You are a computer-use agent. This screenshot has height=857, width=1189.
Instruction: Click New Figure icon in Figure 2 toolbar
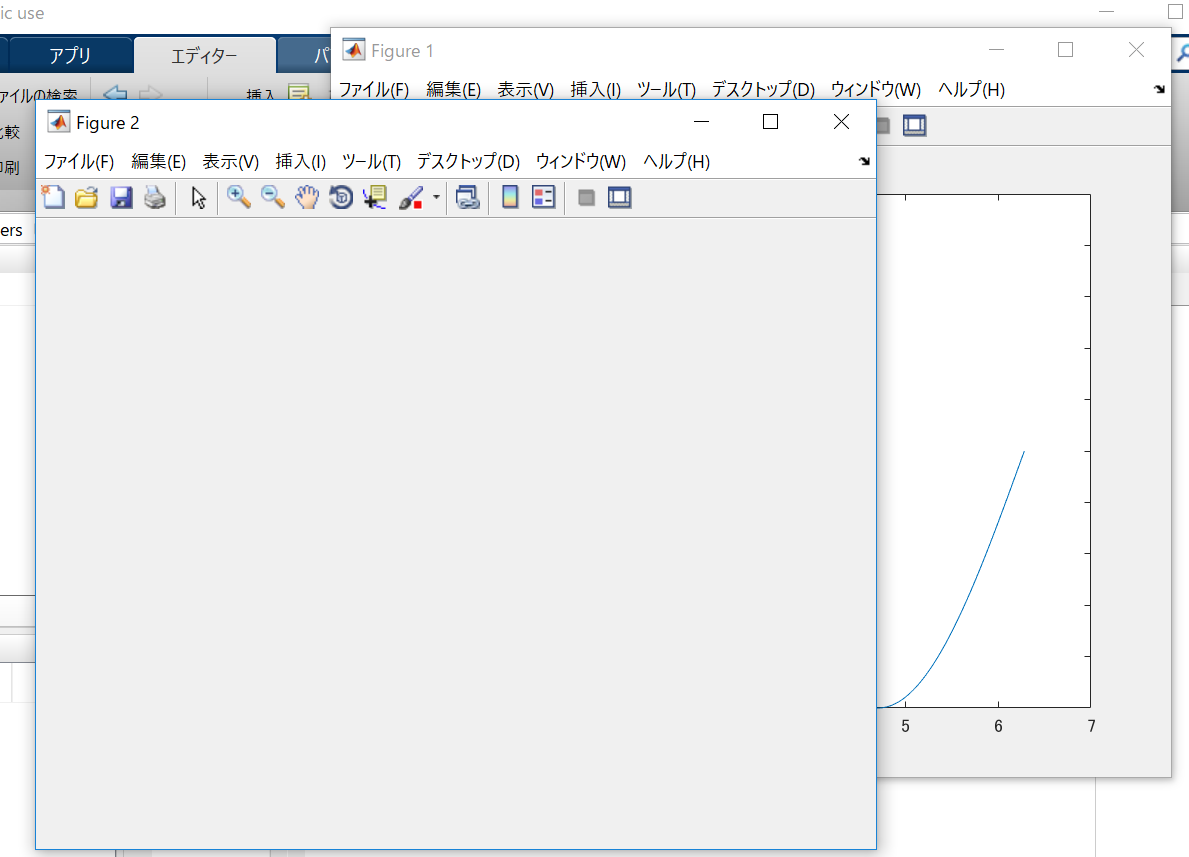click(x=53, y=198)
